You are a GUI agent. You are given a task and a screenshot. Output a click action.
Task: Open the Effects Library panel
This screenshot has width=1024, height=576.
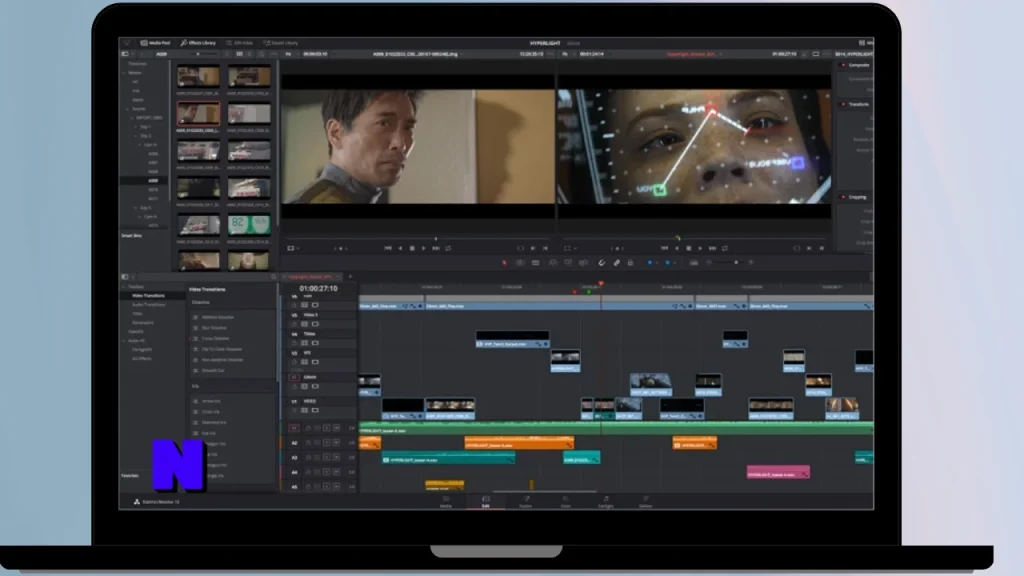coord(198,43)
